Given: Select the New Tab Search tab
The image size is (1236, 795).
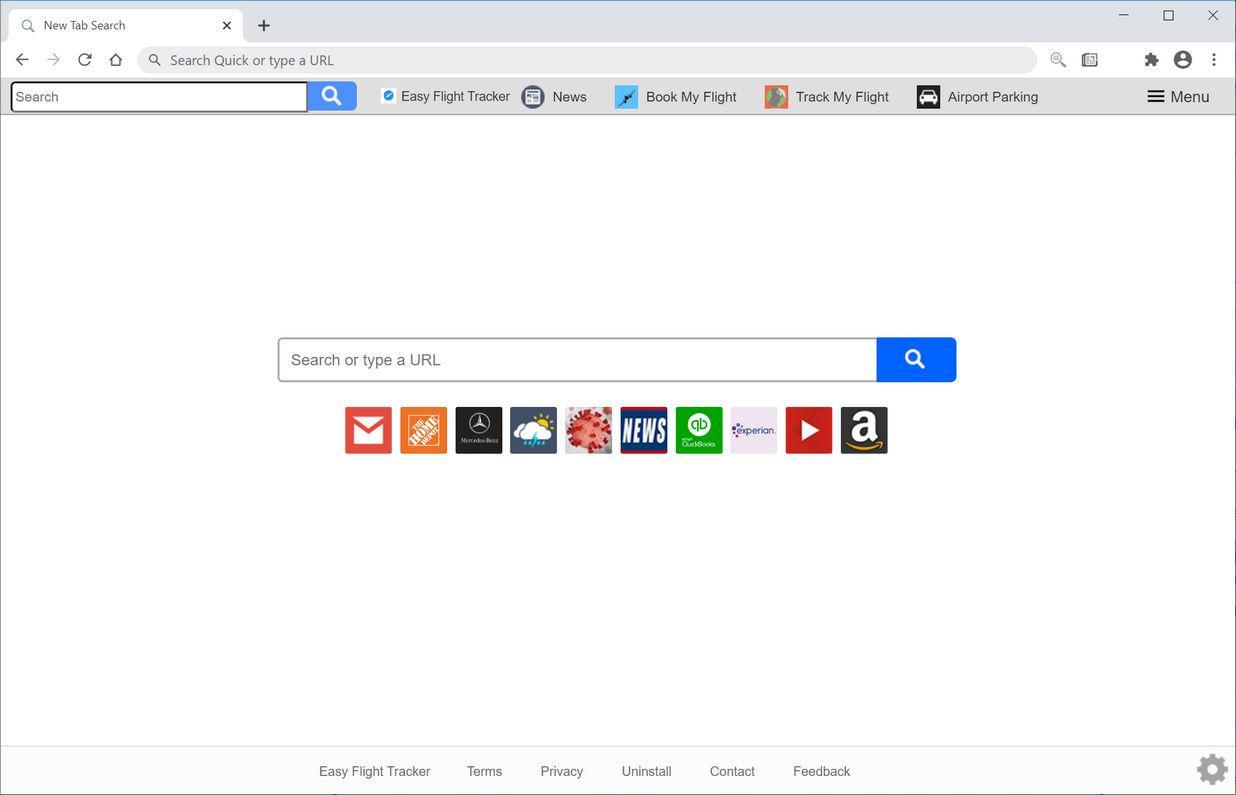Looking at the screenshot, I should (125, 25).
